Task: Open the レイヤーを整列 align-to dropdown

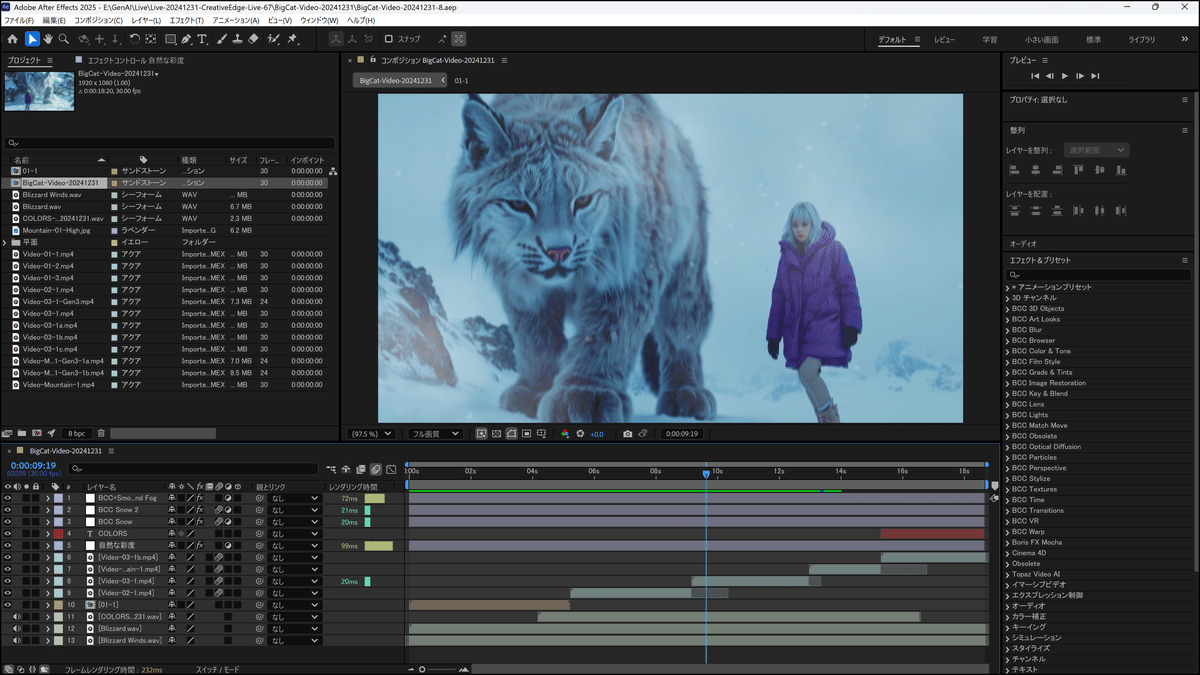Action: point(1097,150)
